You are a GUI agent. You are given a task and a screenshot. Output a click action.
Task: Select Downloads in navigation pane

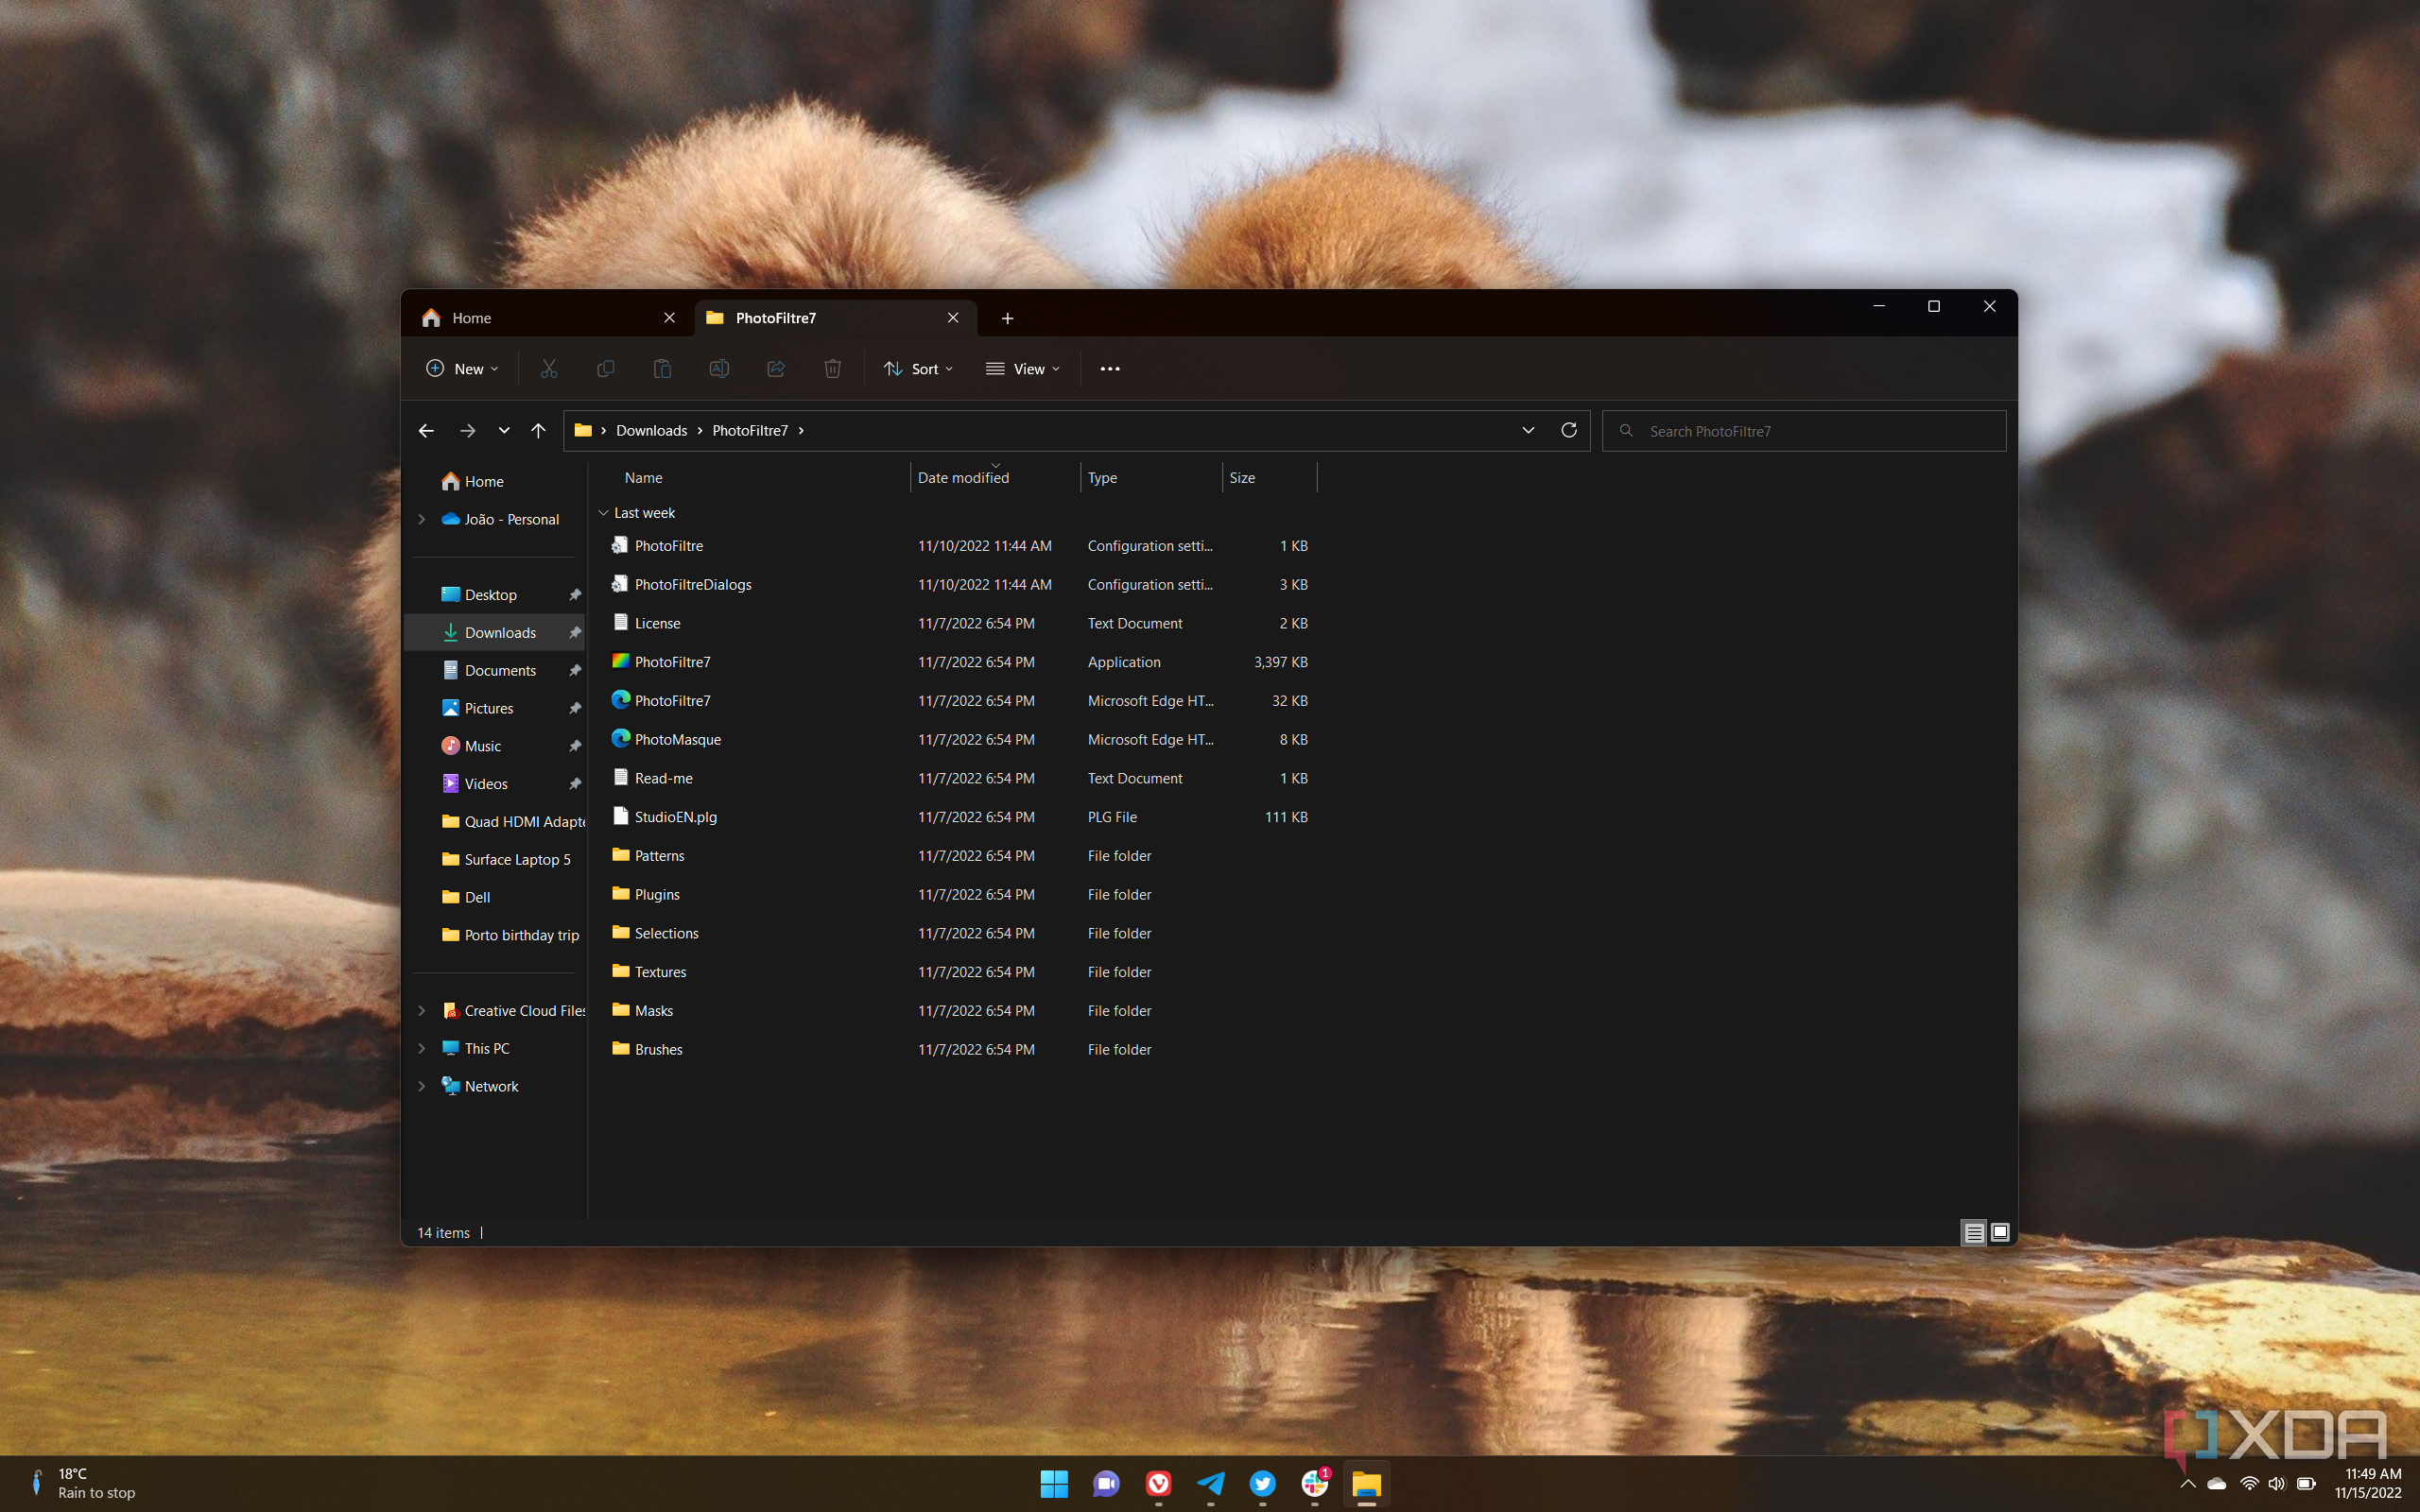click(x=495, y=633)
